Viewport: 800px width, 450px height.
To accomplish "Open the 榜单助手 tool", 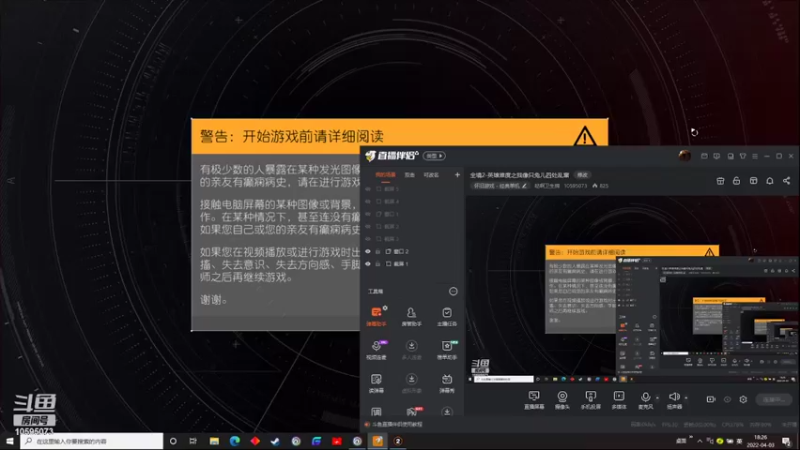I will coord(446,349).
